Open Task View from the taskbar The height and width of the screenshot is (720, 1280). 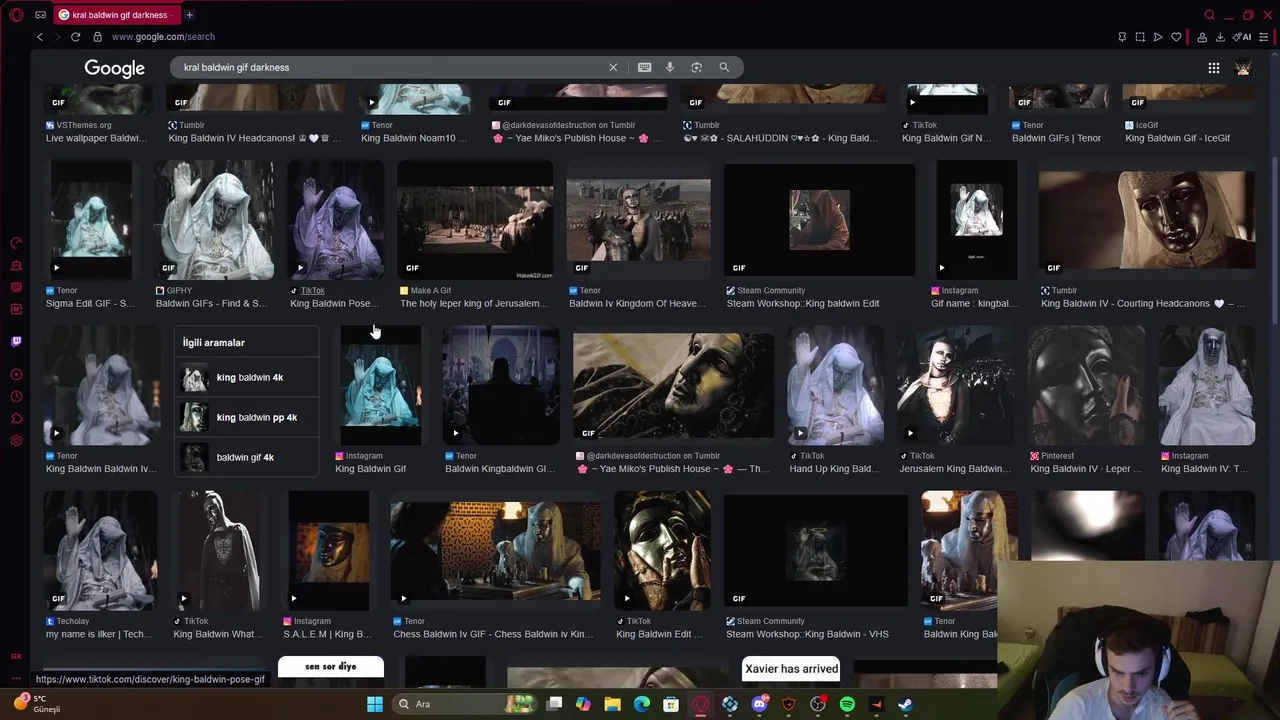pos(555,704)
